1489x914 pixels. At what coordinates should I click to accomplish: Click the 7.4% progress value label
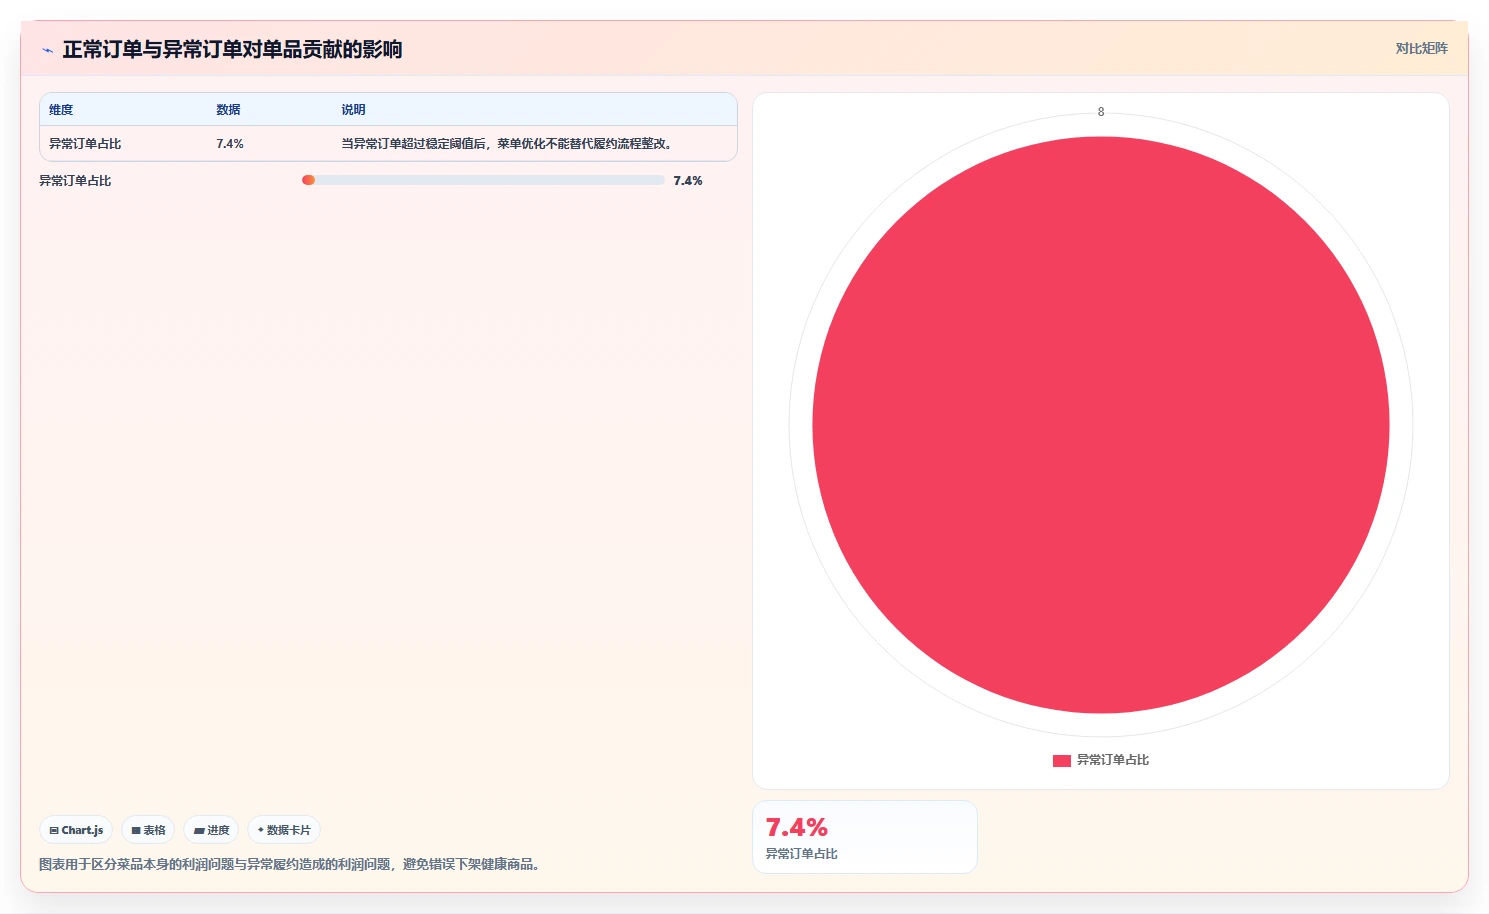click(688, 181)
